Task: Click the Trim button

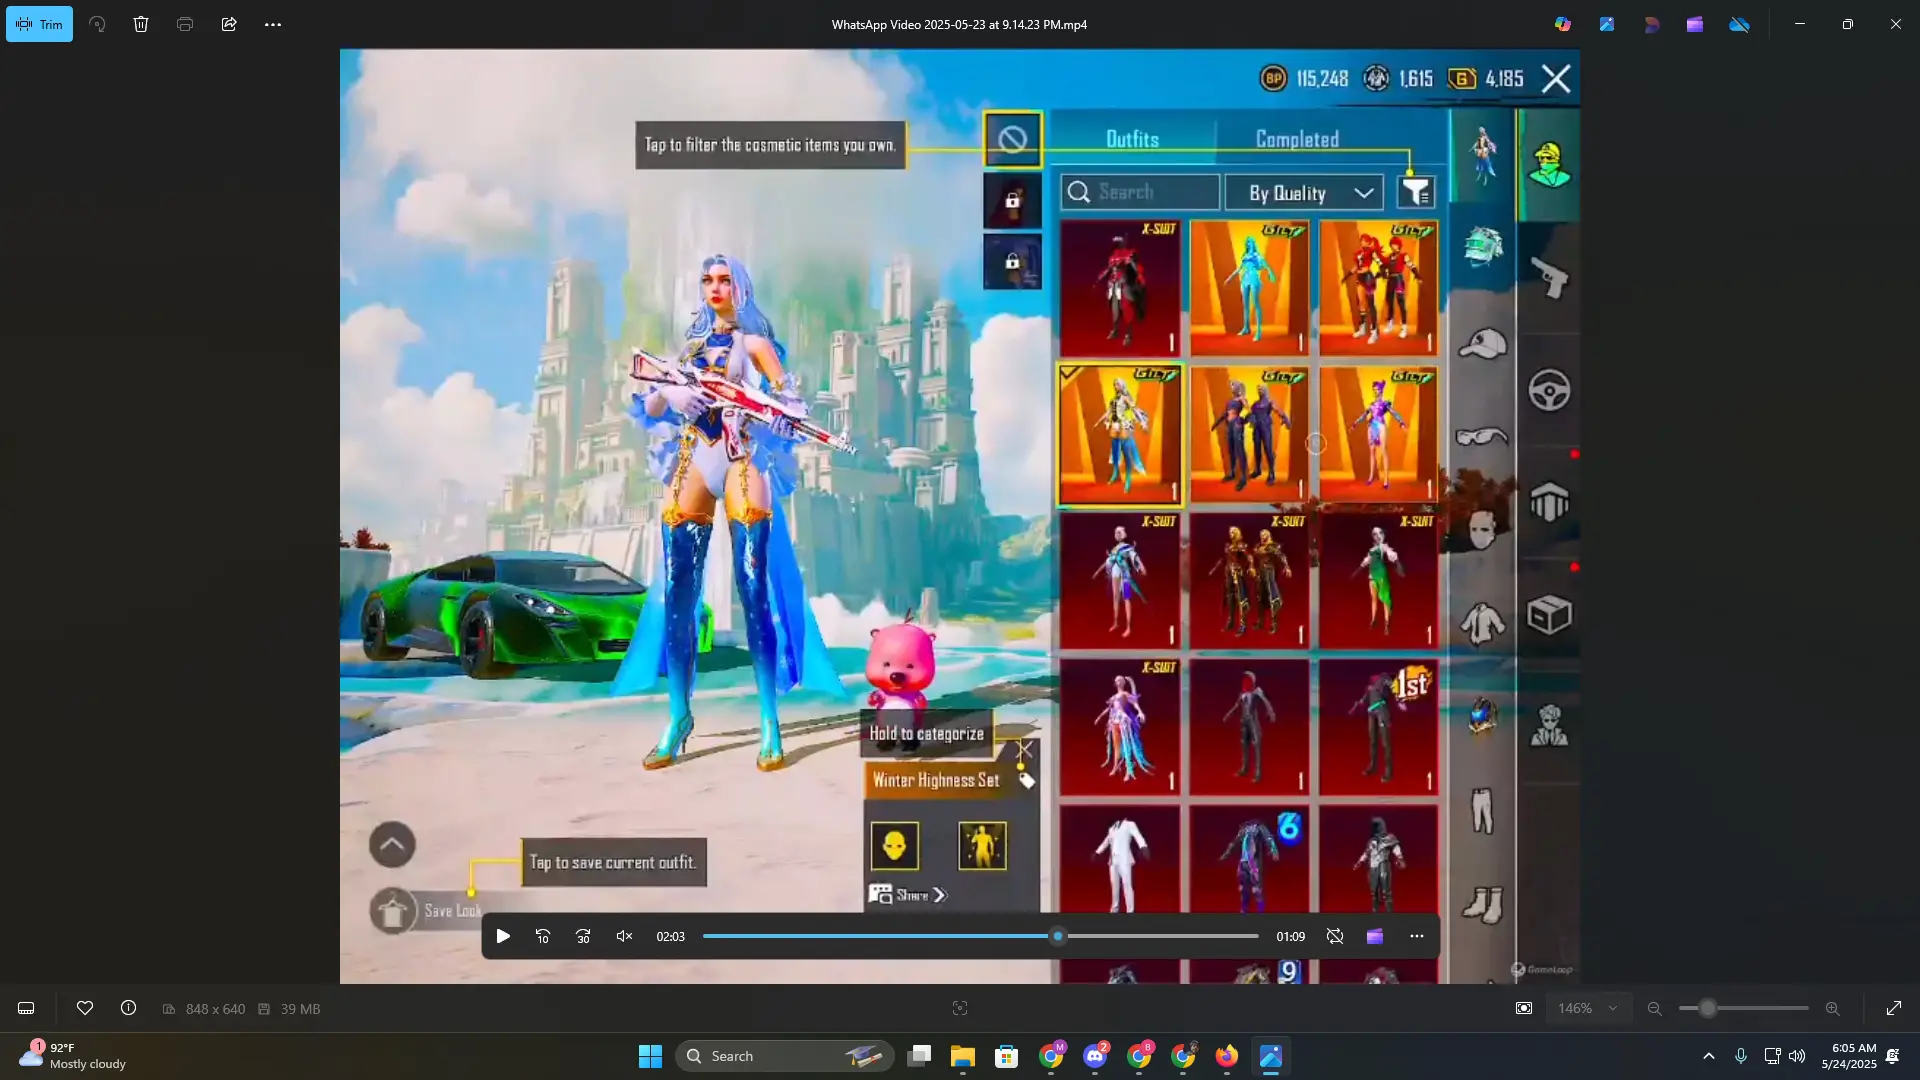Action: pos(39,24)
